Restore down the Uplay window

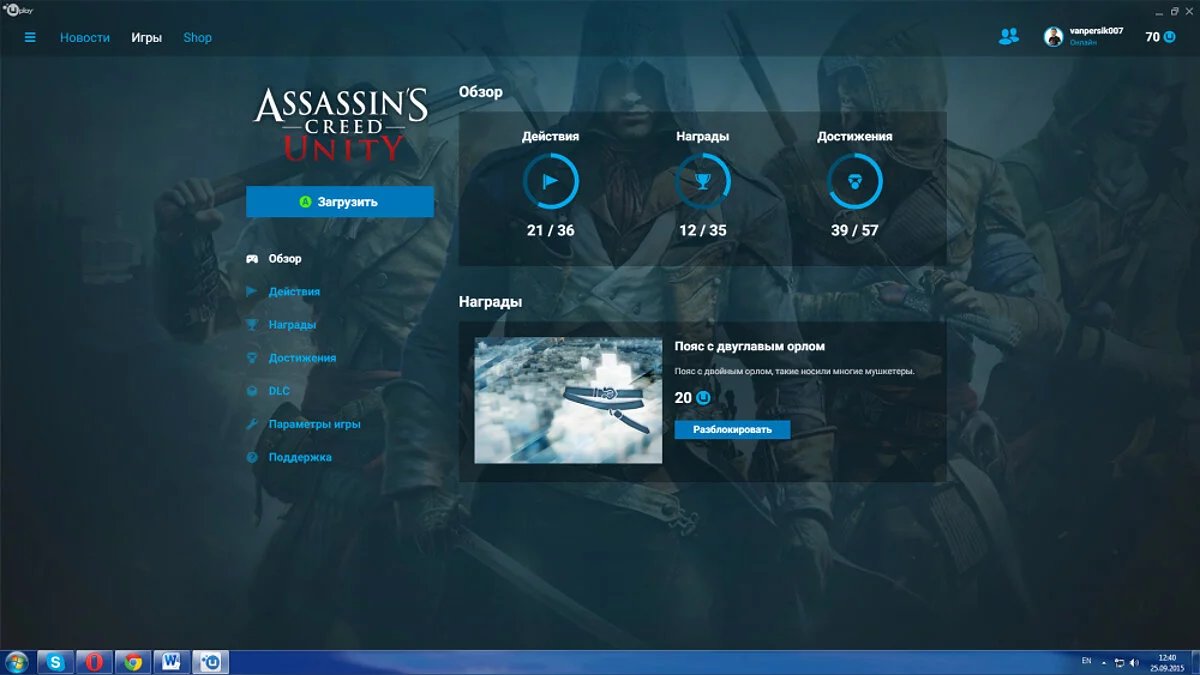[x=1174, y=10]
